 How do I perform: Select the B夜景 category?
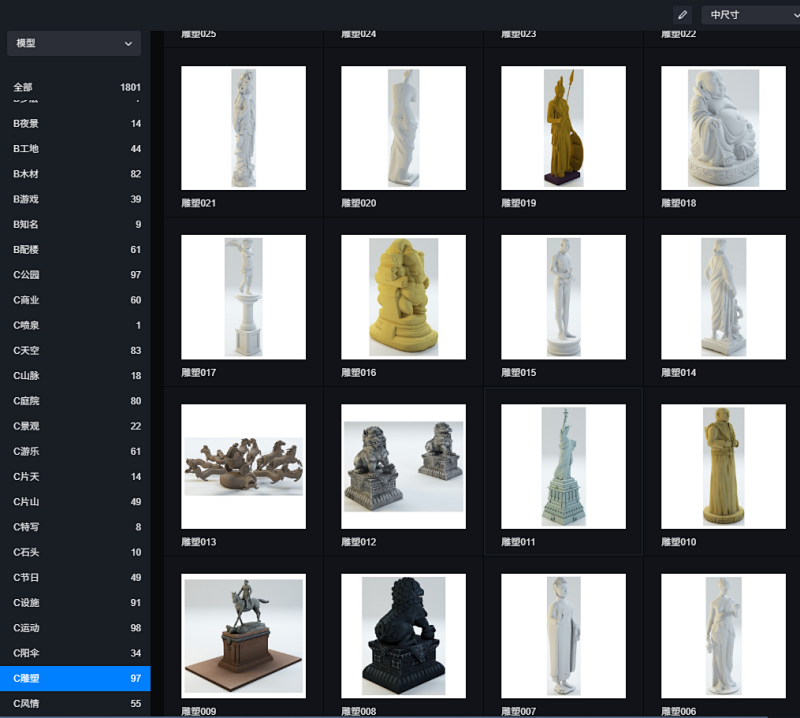(x=76, y=123)
